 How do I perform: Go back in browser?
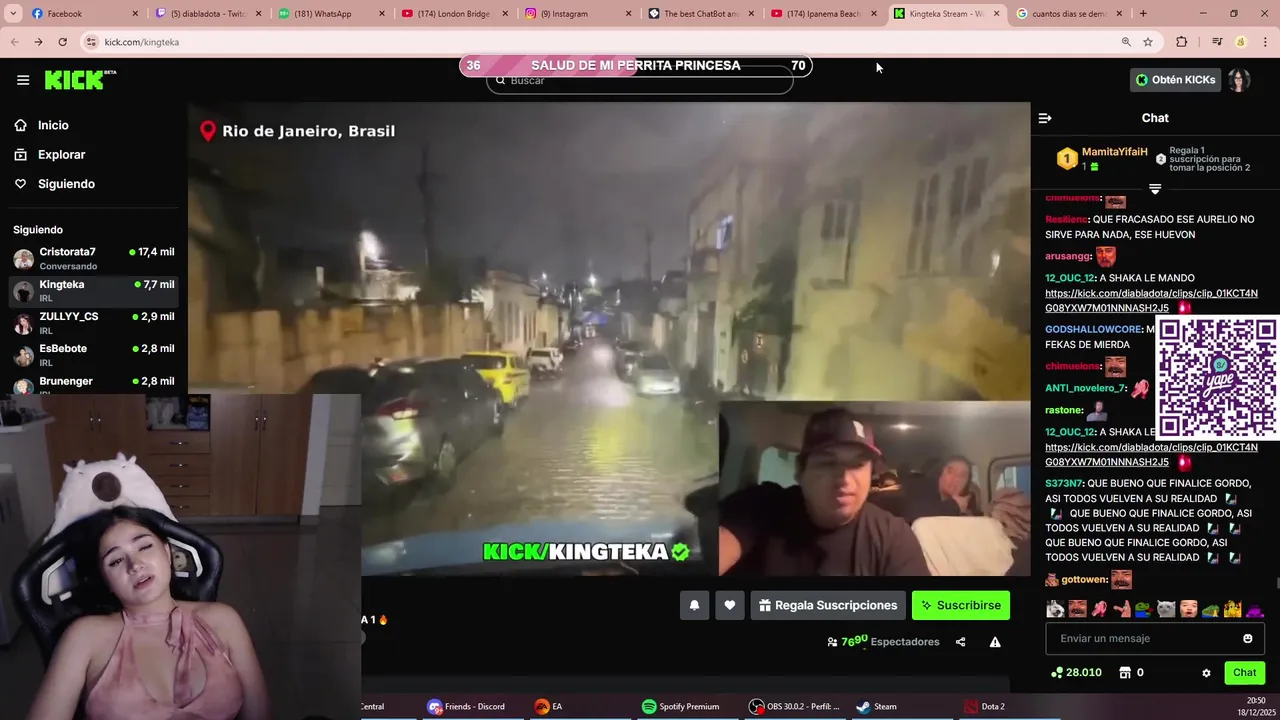pos(14,42)
